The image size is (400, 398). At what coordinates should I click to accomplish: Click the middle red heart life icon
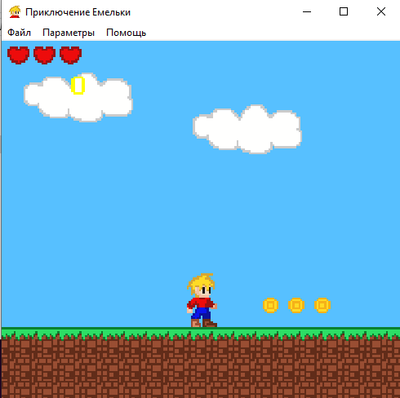coord(44,55)
